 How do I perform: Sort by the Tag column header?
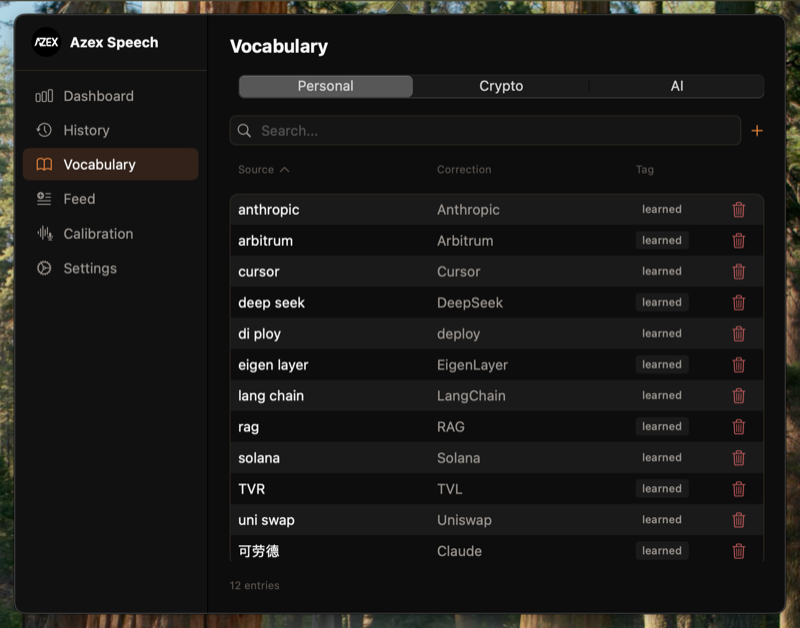(644, 169)
